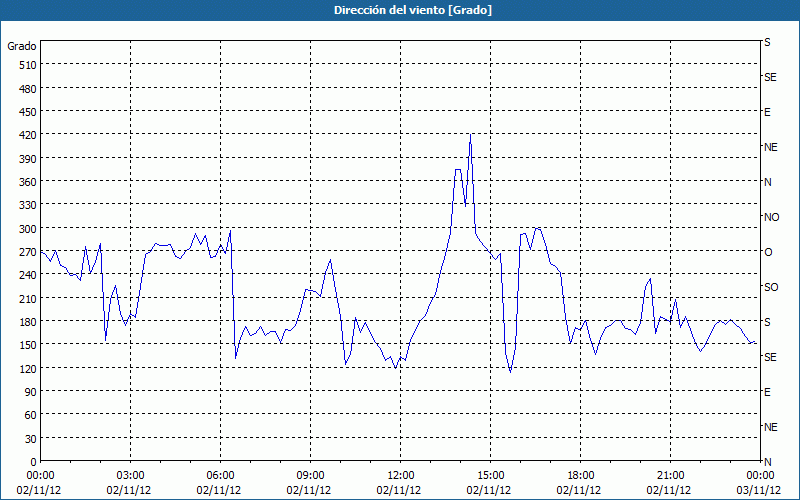Select the 90 y-axis value
Image resolution: width=800 pixels, height=500 pixels.
(31, 392)
